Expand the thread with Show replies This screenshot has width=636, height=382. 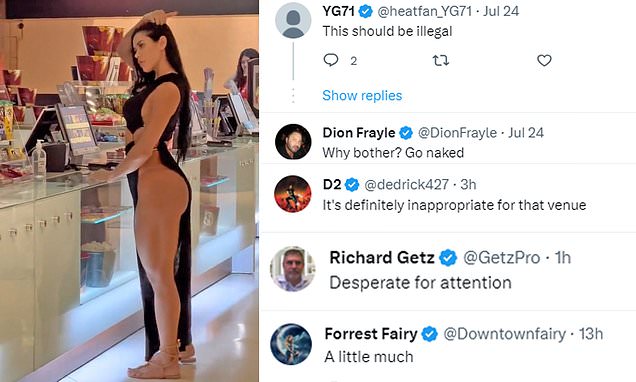tap(362, 95)
